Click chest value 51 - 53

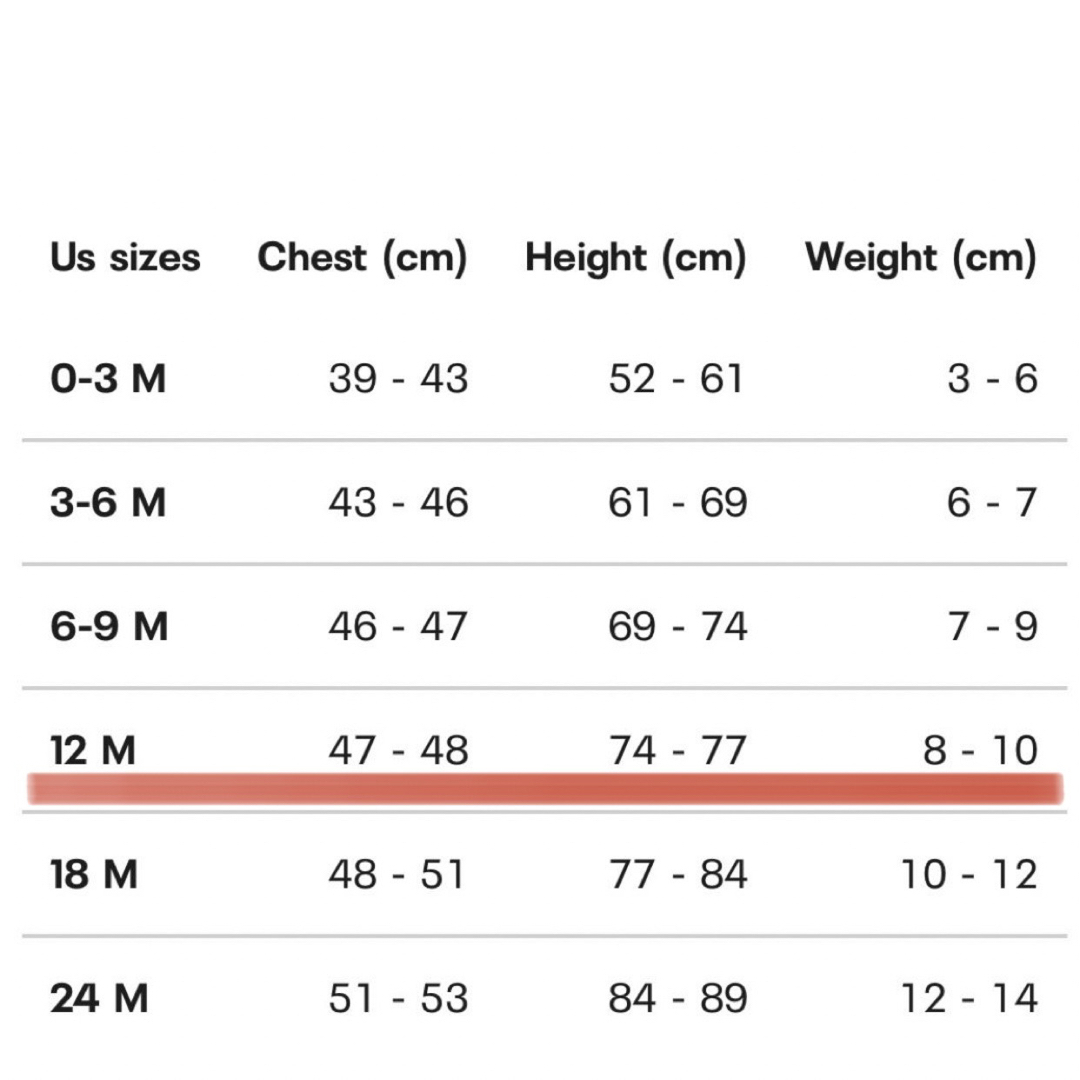(x=398, y=998)
